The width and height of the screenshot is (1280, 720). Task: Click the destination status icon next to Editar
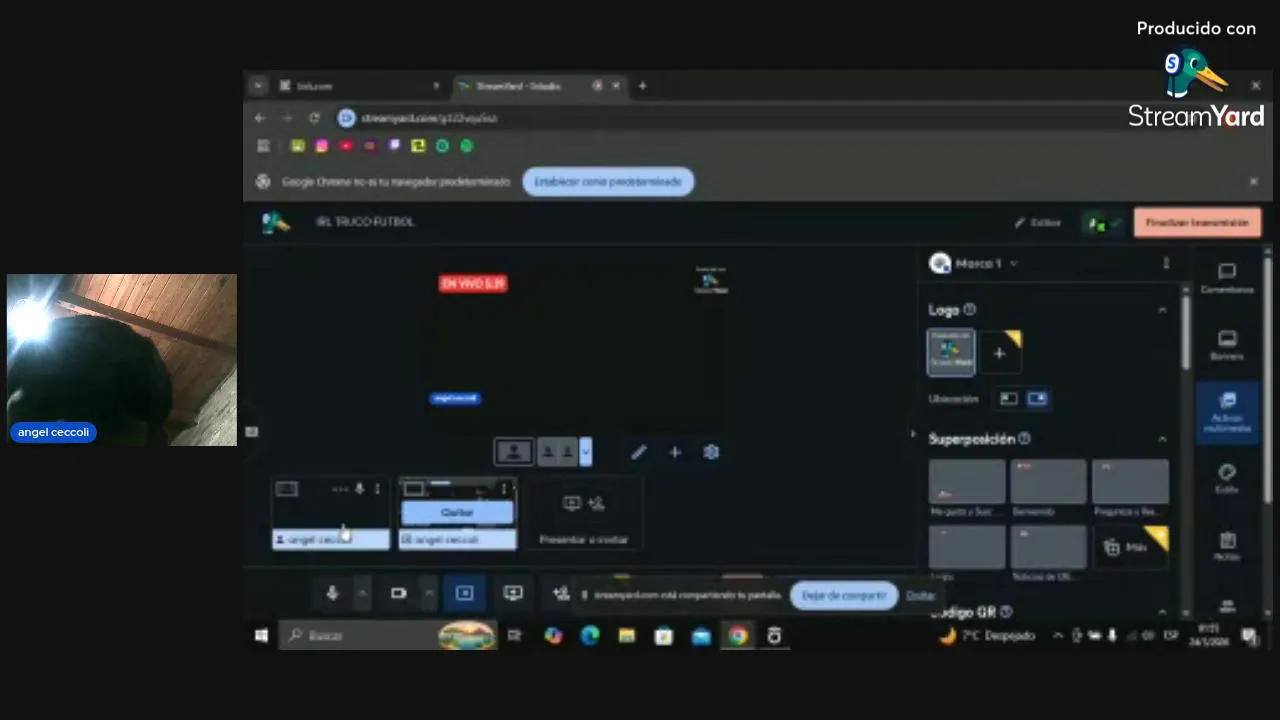point(1103,223)
